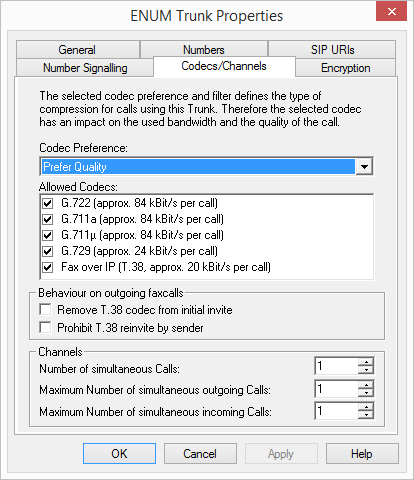414x480 pixels.
Task: Decrease Maximum simultaneous outgoing Calls down arrow
Action: pos(366,393)
